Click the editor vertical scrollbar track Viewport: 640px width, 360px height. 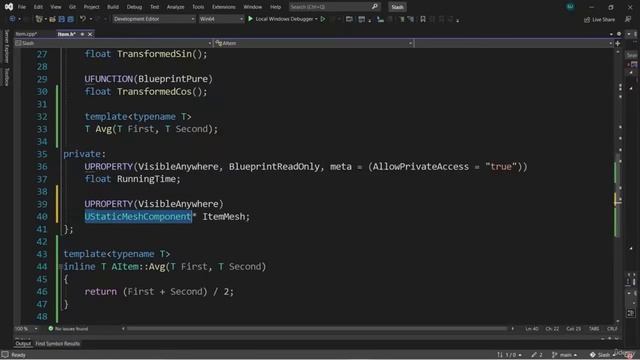tap(618, 186)
